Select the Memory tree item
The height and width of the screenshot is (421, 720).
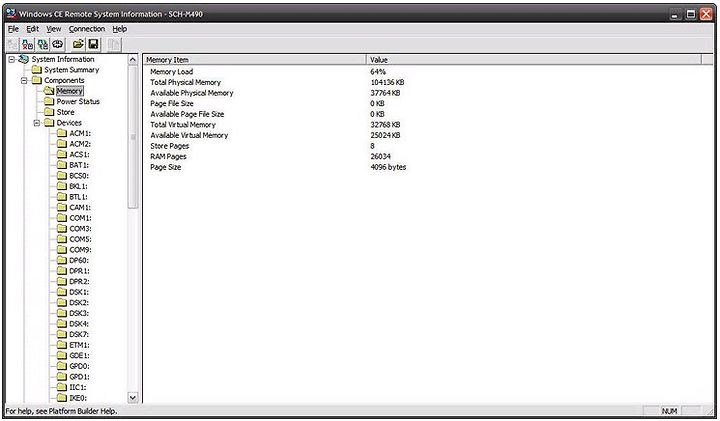[x=70, y=91]
